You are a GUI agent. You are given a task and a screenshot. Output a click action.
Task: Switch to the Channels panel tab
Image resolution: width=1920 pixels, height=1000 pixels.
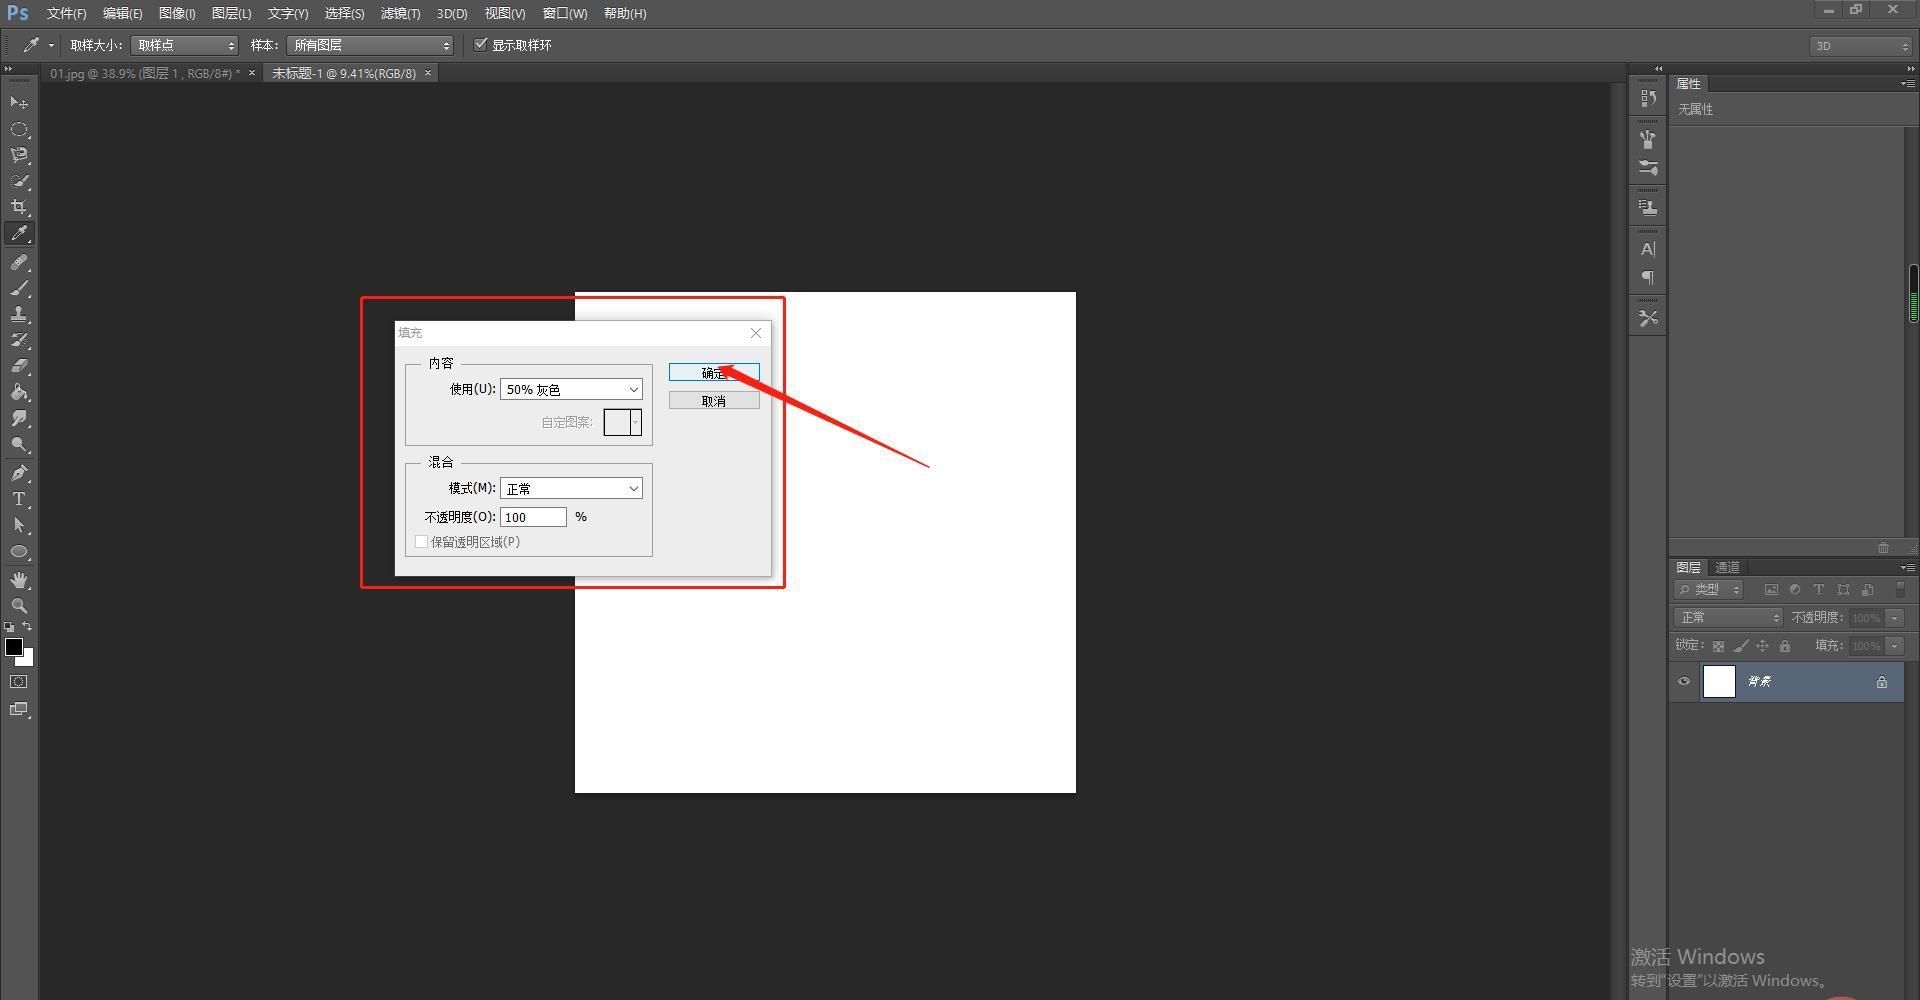tap(1727, 567)
